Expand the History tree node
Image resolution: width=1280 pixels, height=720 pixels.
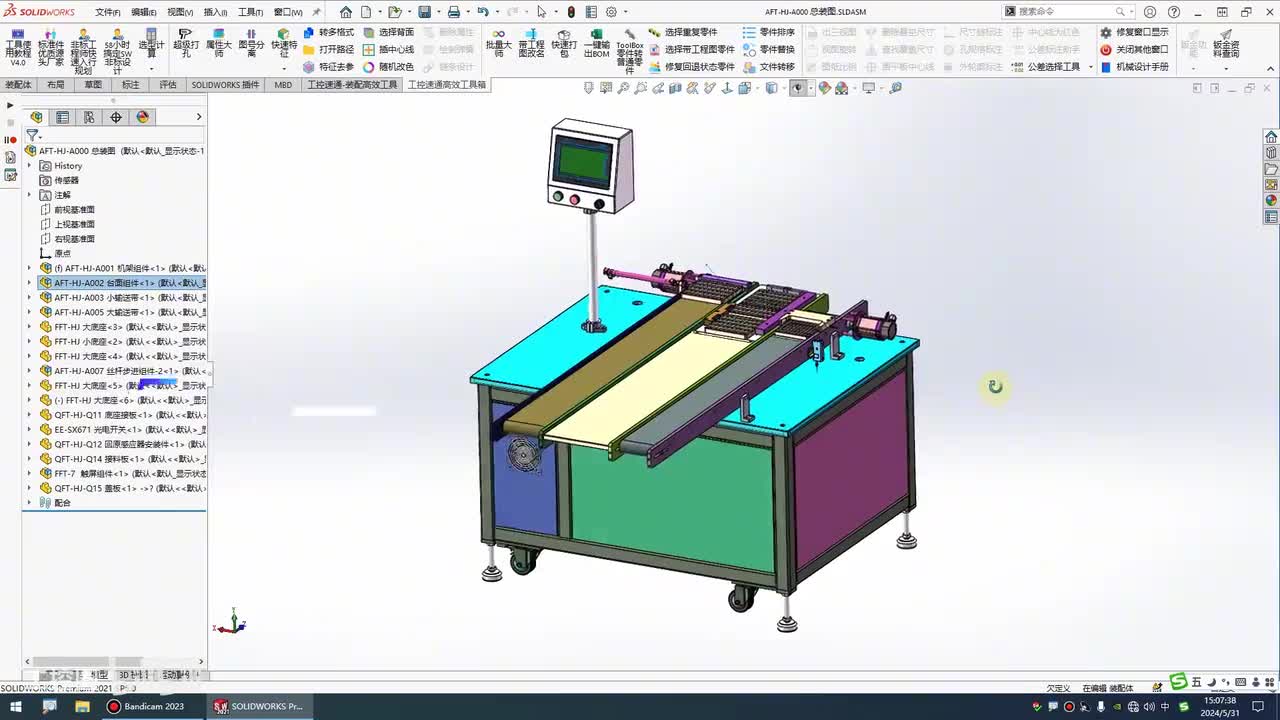(29, 166)
